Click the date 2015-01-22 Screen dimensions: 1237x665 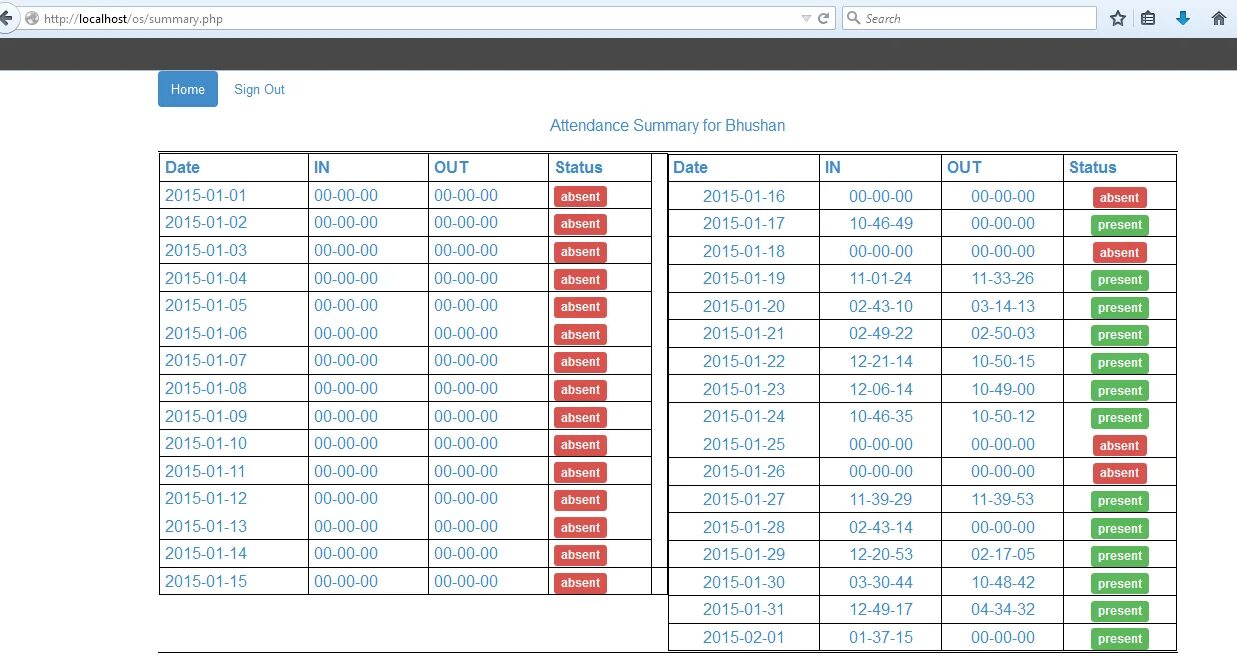click(x=744, y=362)
